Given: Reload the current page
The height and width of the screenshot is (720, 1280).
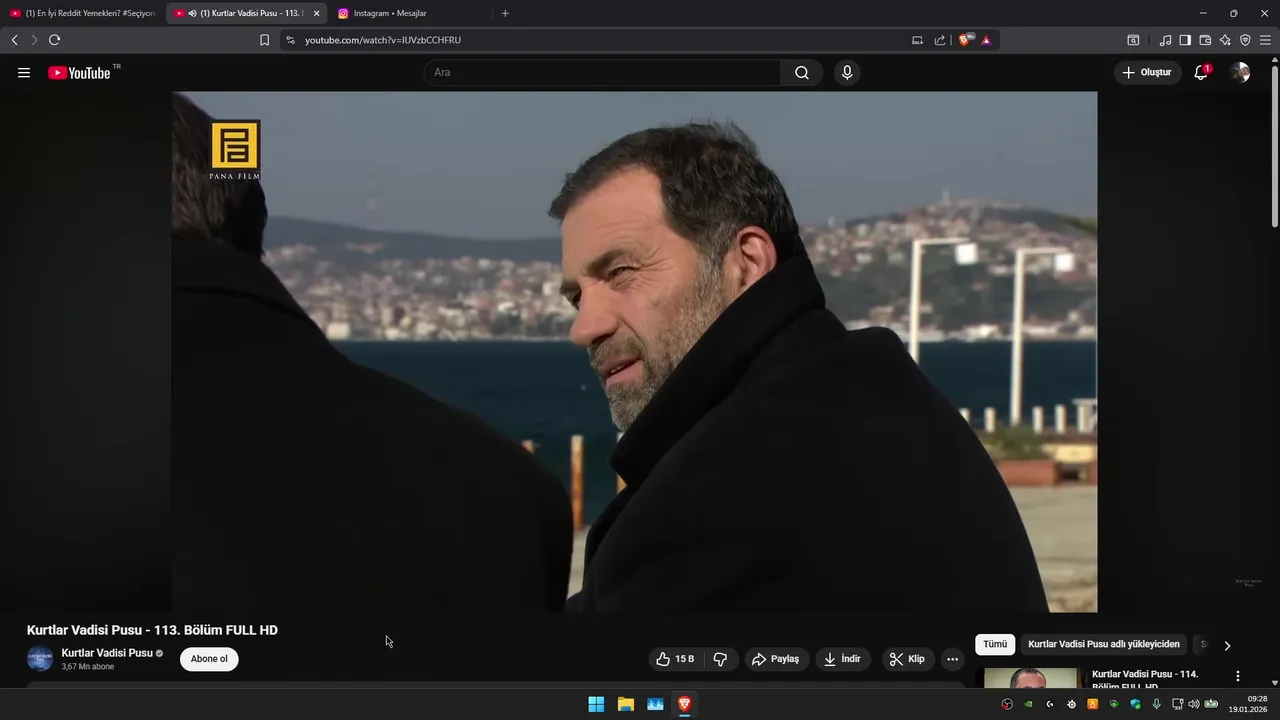Looking at the screenshot, I should (54, 40).
